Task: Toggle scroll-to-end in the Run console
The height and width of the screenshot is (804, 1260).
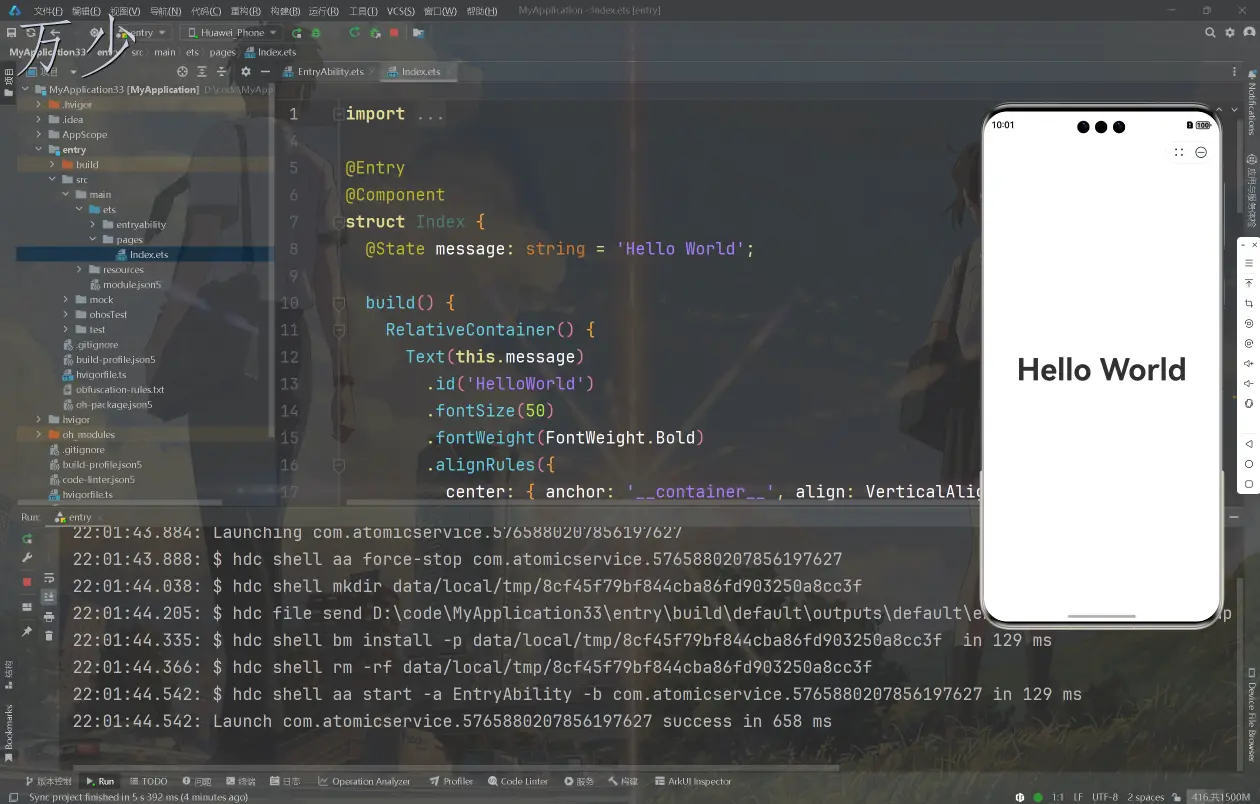Action: [48, 597]
